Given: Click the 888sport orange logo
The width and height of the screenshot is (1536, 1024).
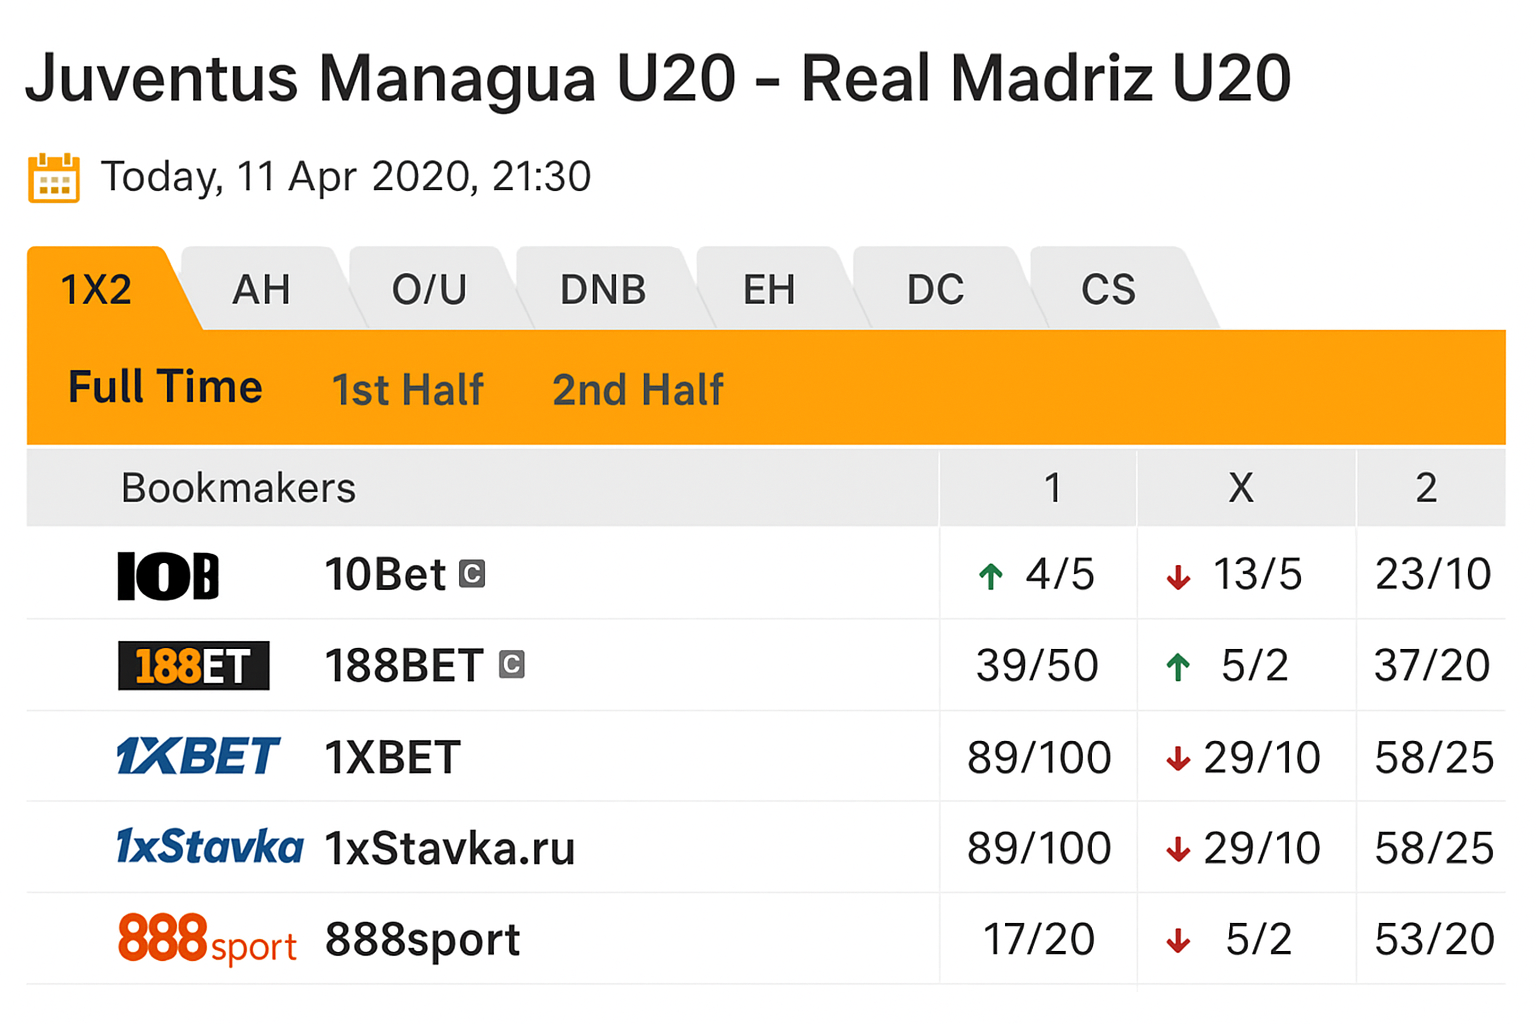Looking at the screenshot, I should [207, 939].
